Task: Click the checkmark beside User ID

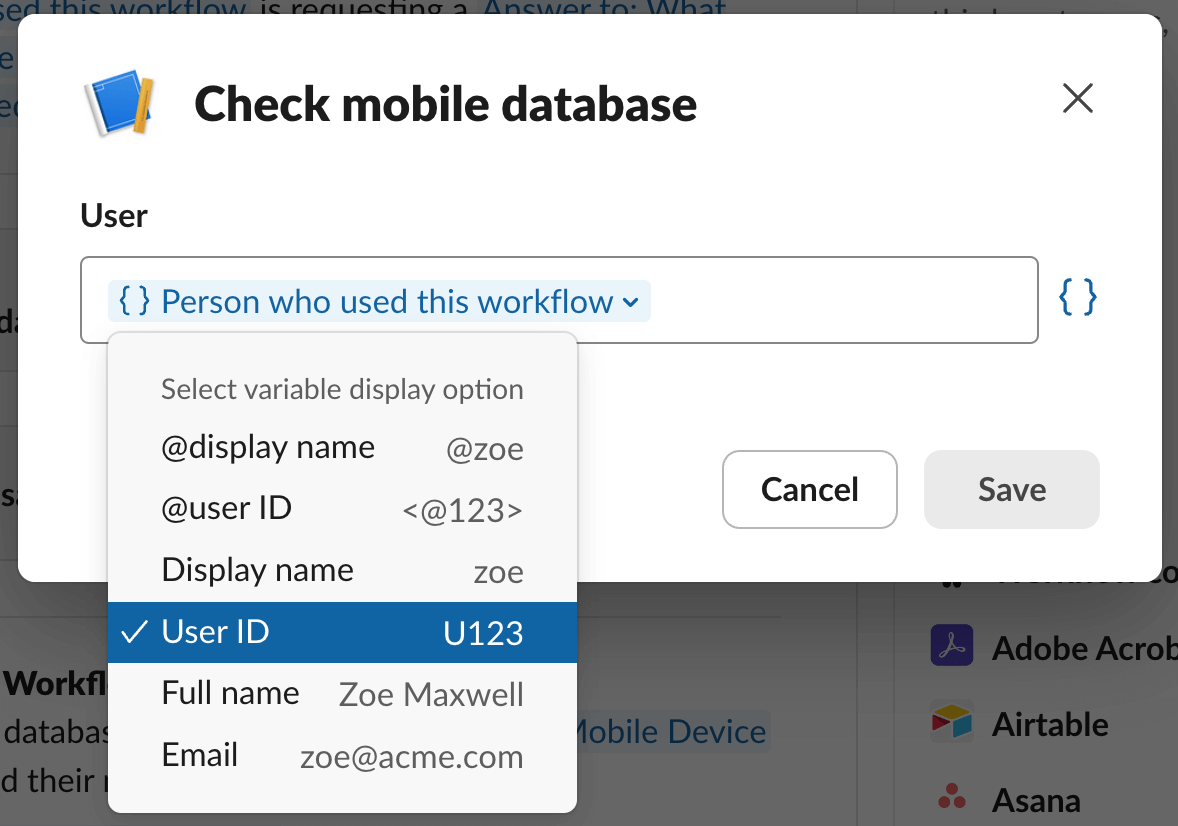Action: 134,632
